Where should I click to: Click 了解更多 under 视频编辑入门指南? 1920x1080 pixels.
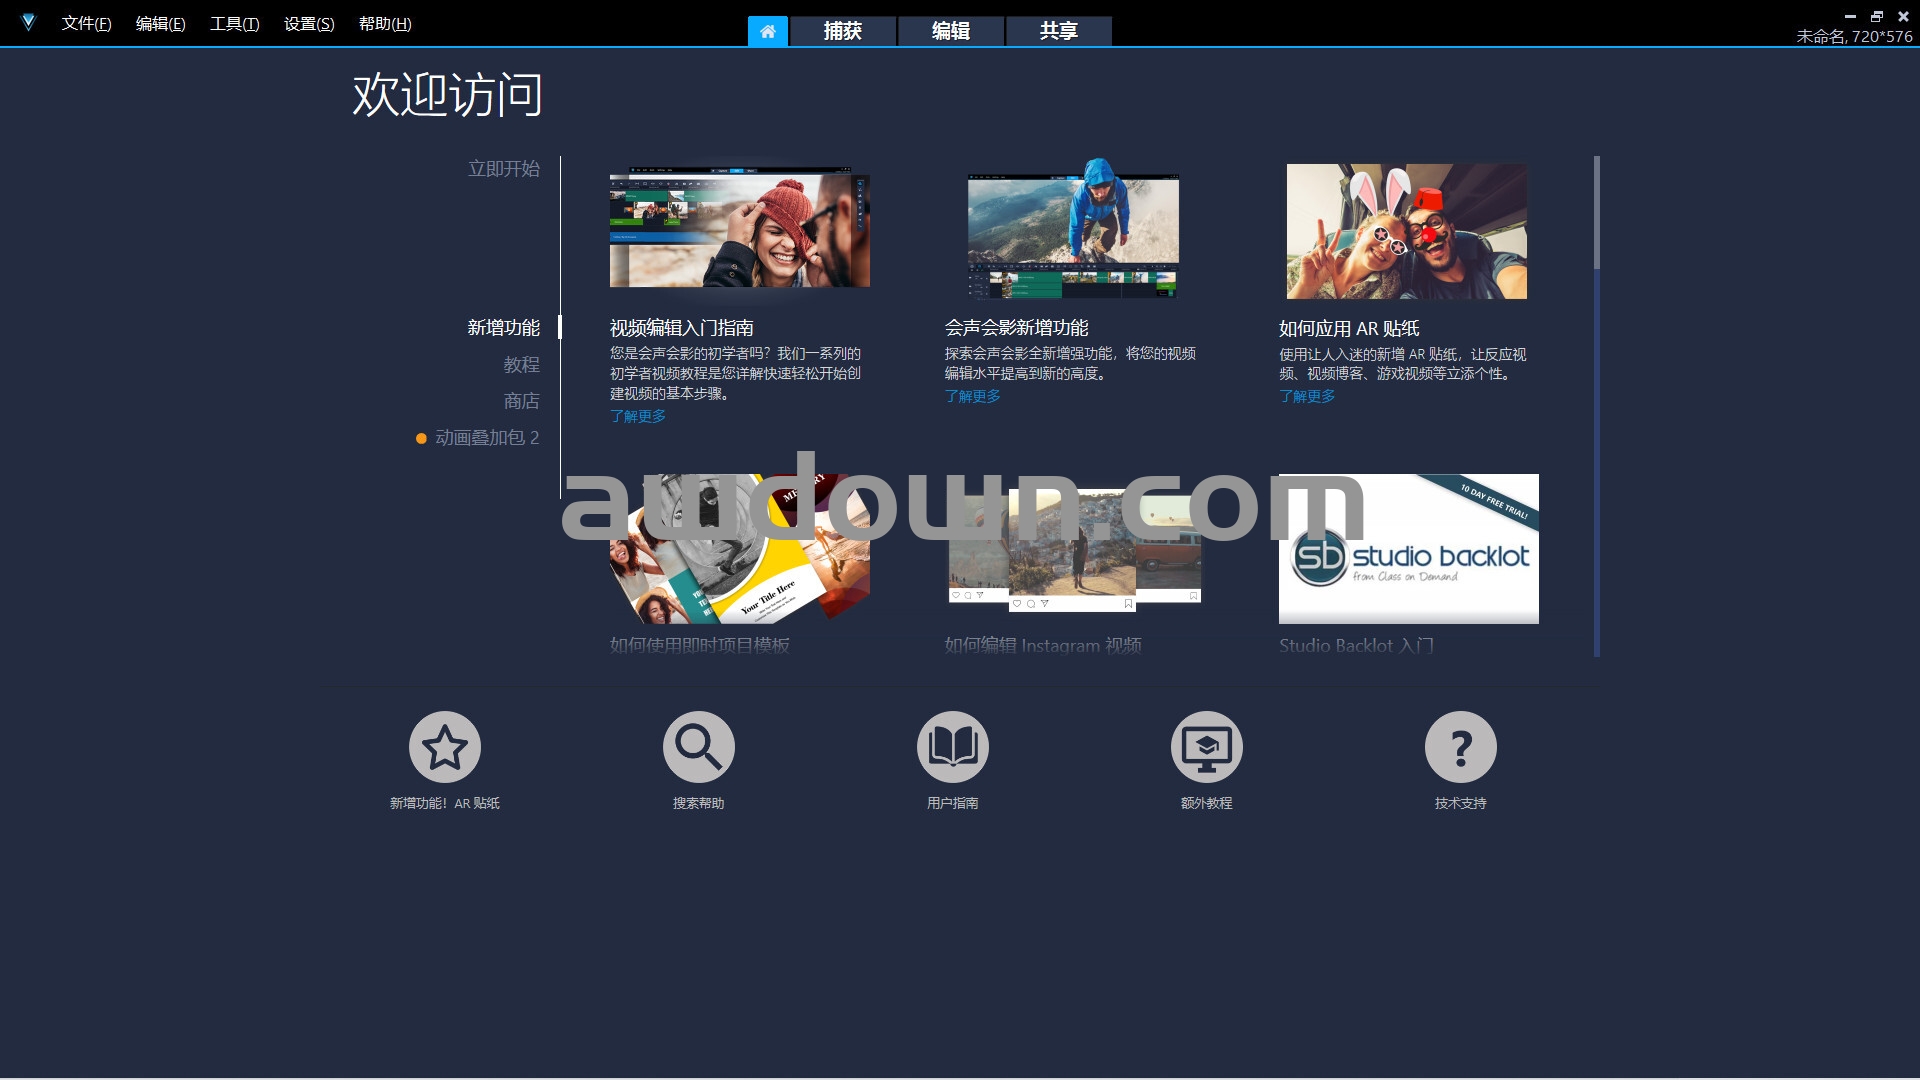pyautogui.click(x=637, y=416)
